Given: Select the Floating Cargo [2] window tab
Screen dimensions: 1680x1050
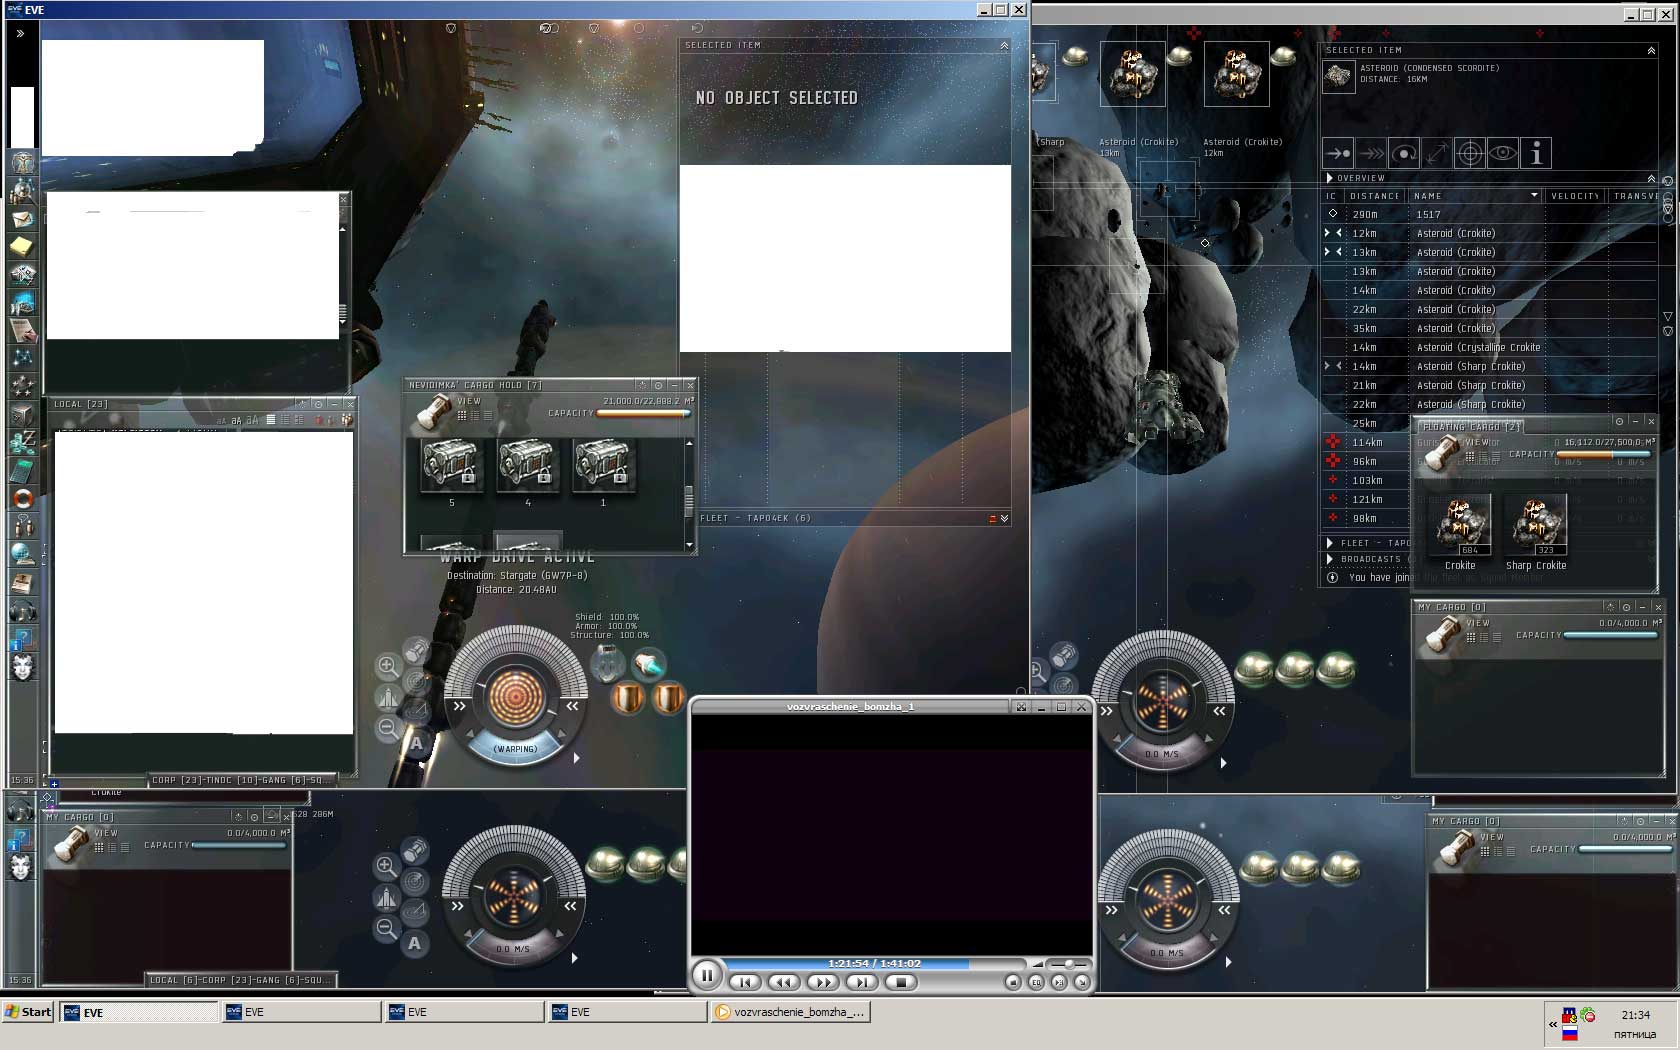Looking at the screenshot, I should click(x=1471, y=426).
